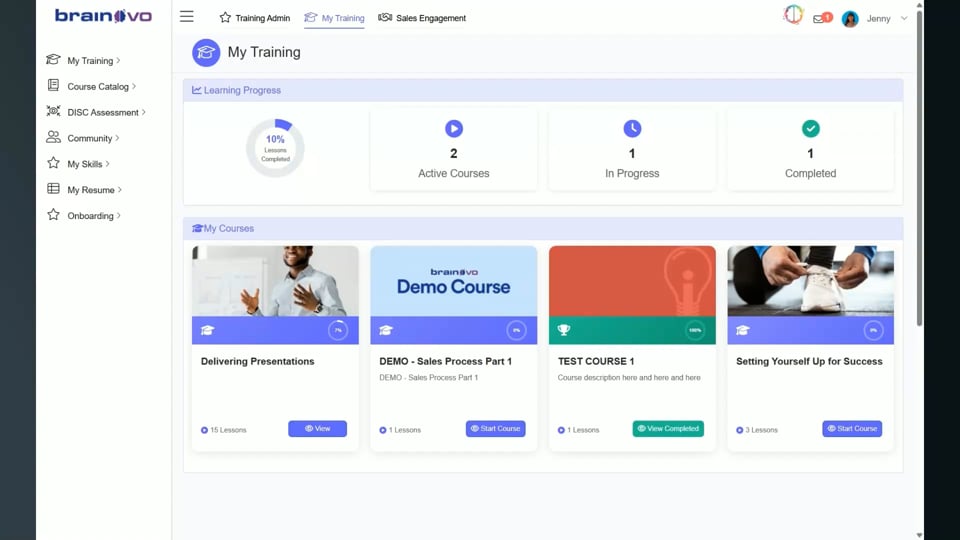Click the My Training sidebar icon

point(53,59)
